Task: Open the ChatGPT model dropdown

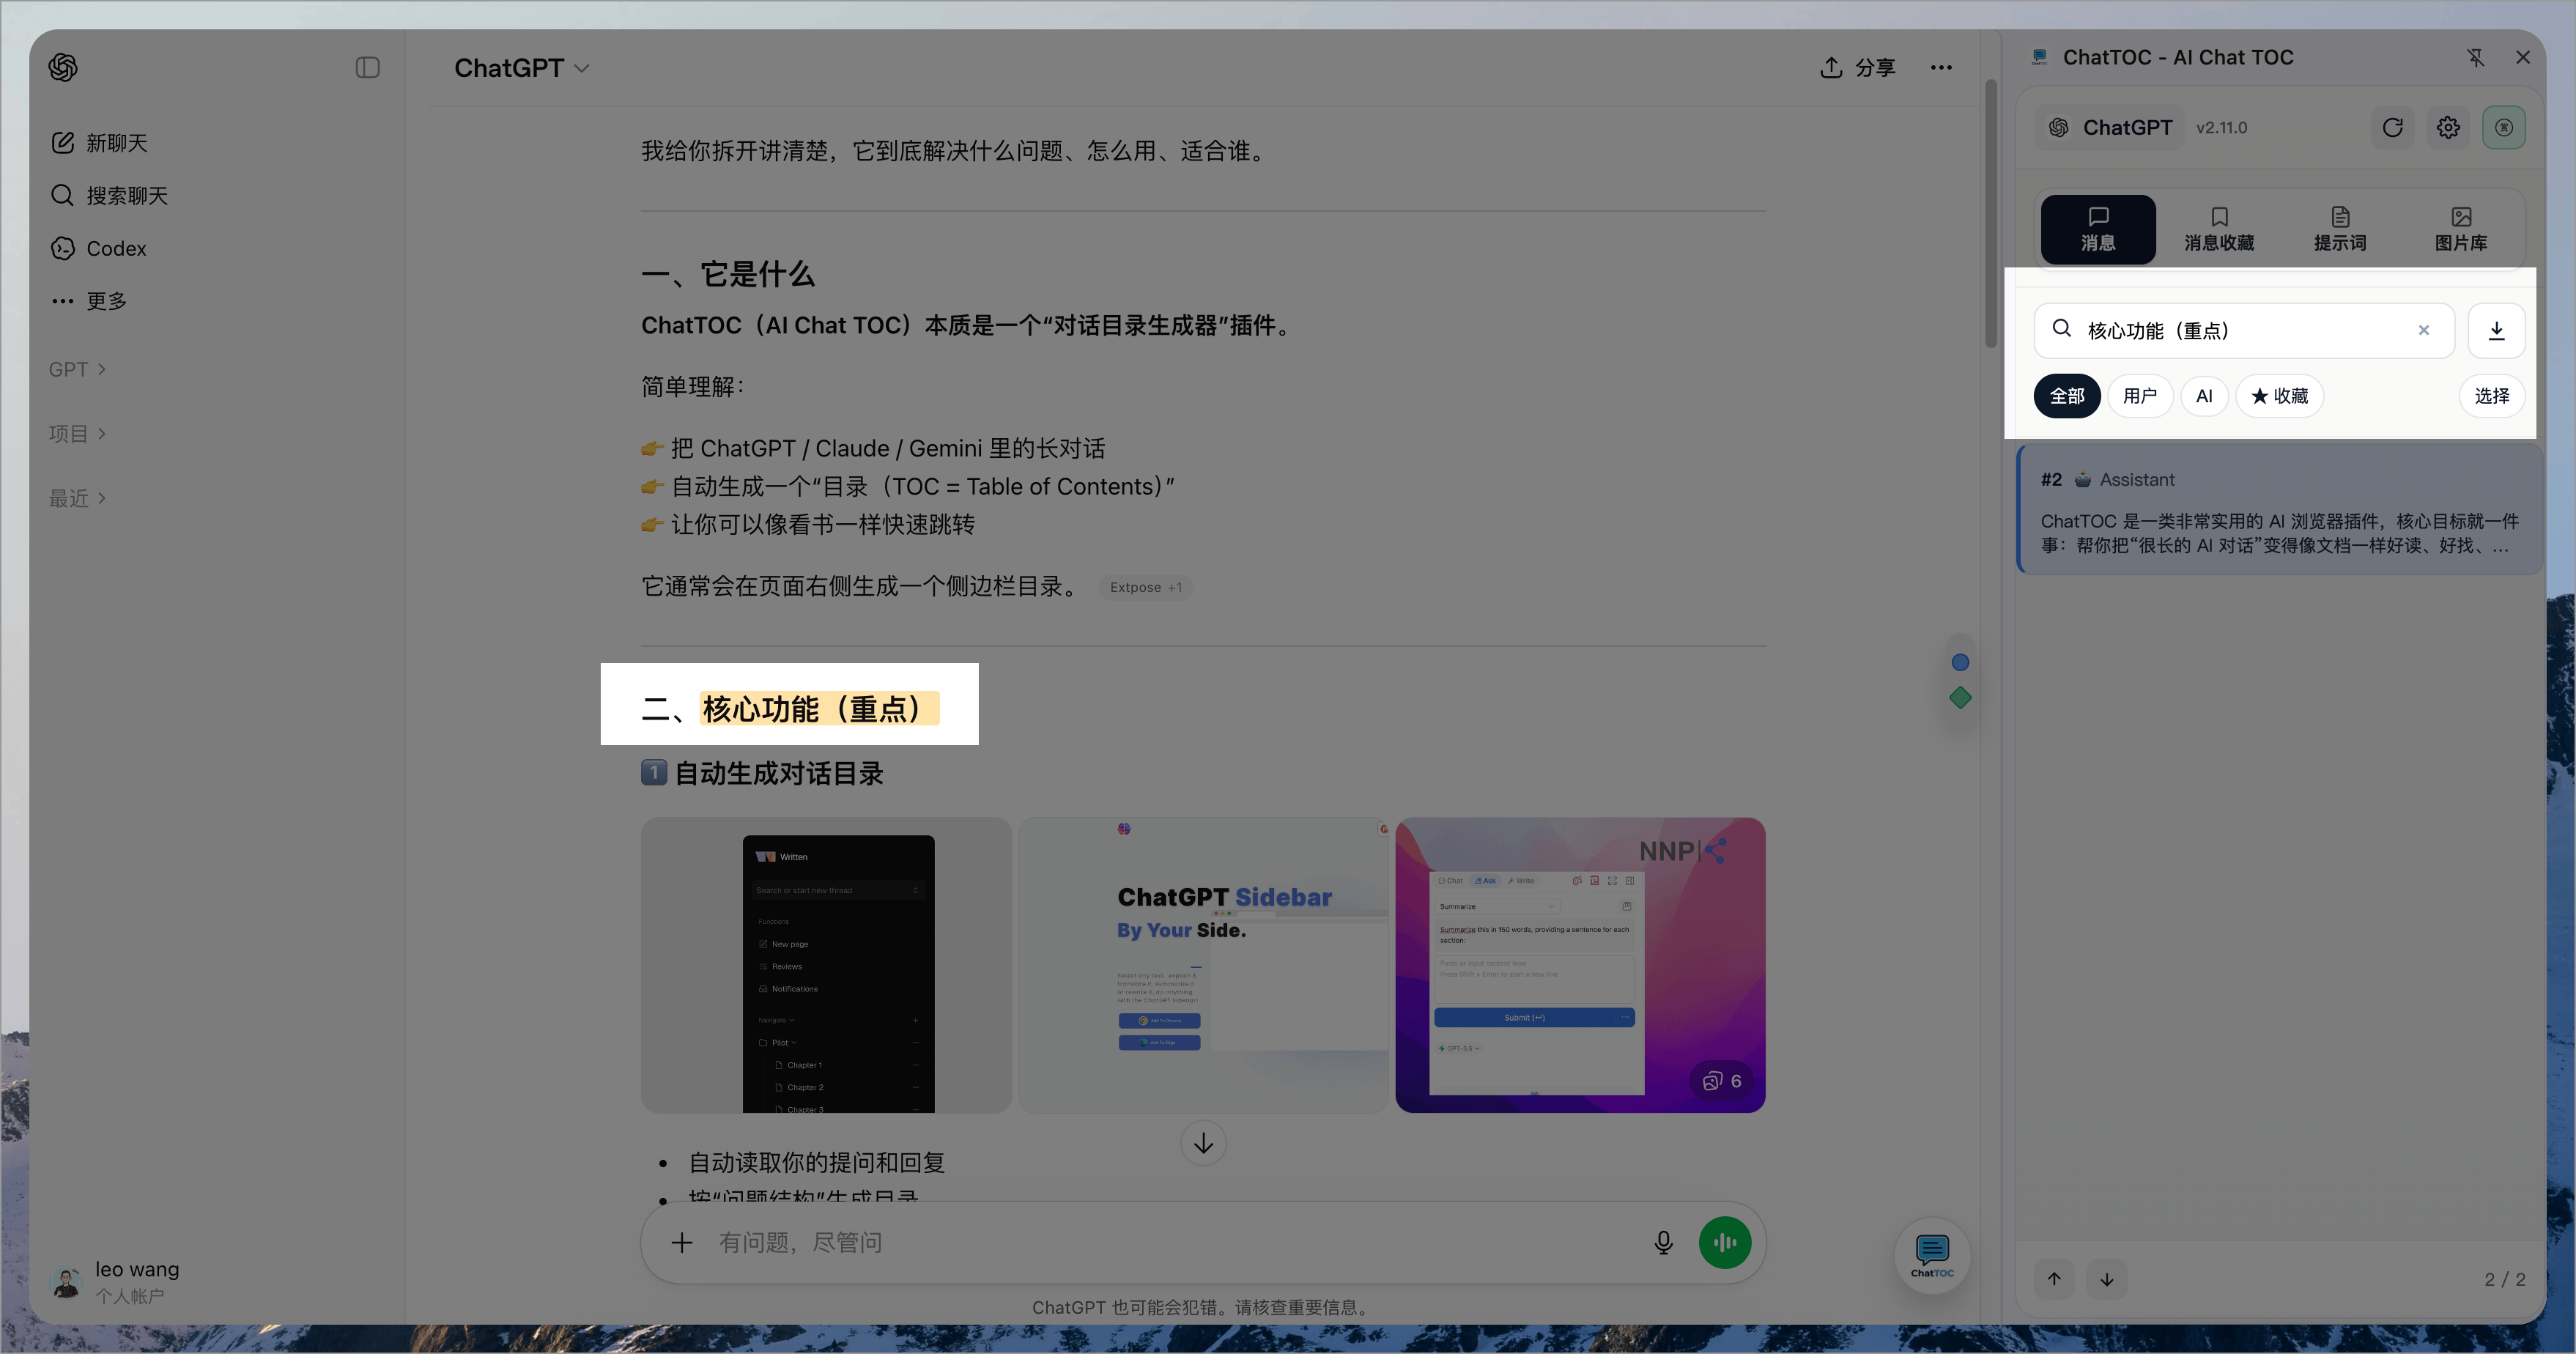Action: (x=521, y=68)
